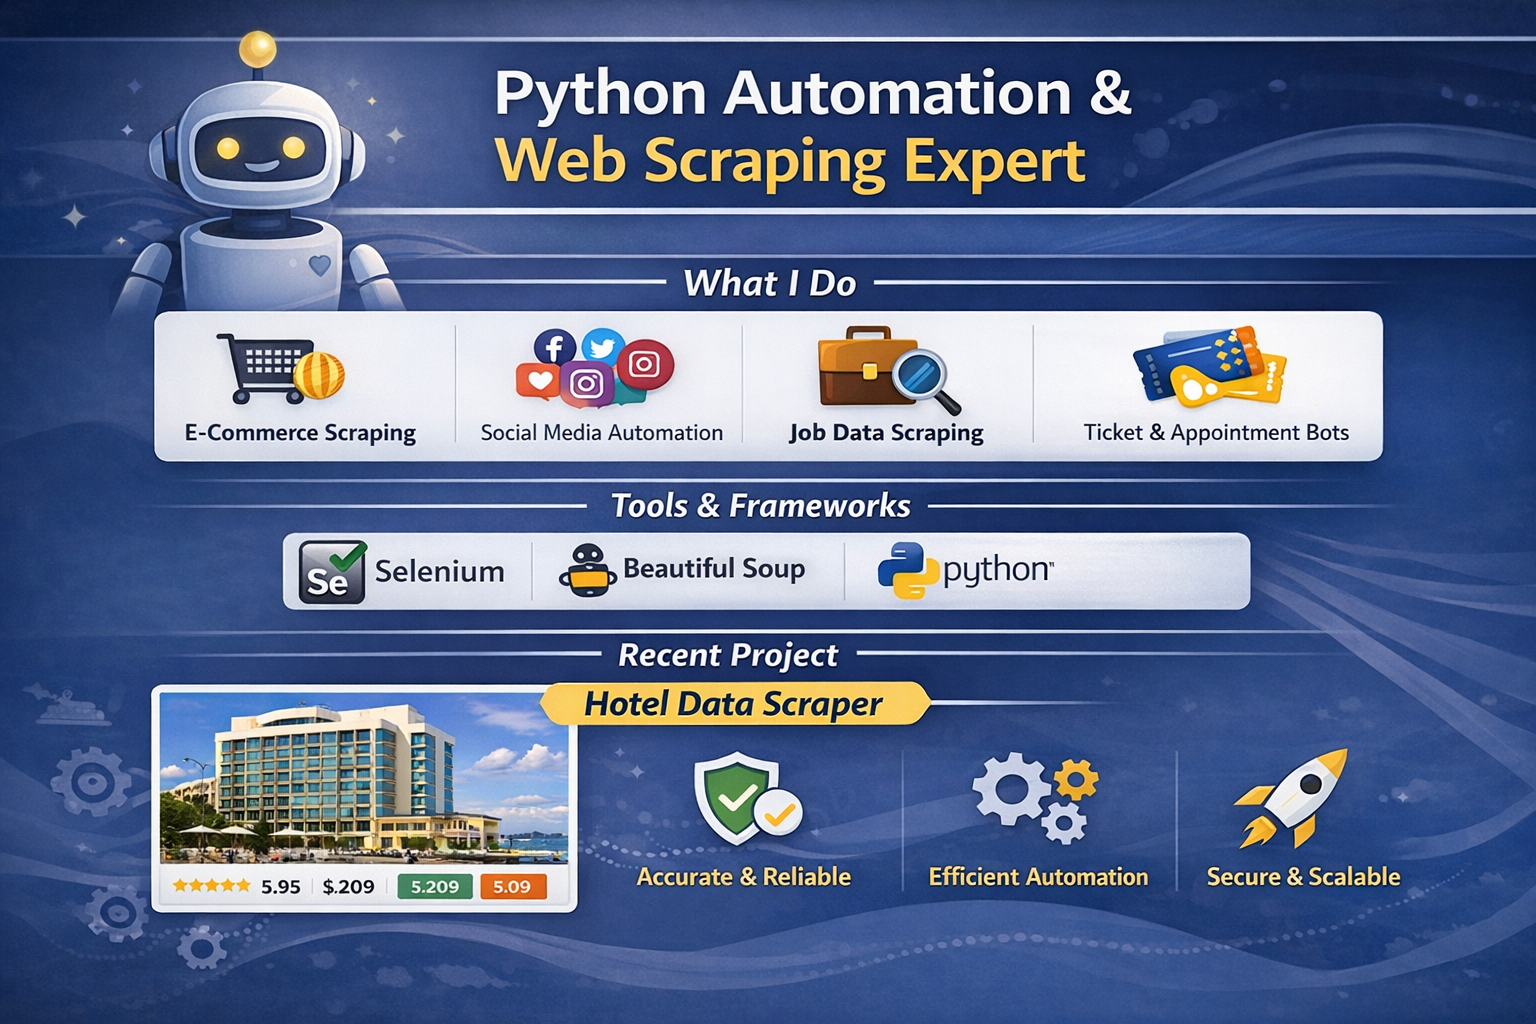Image resolution: width=1536 pixels, height=1024 pixels.
Task: Click the Ticket & Appointment Bots label
Action: click(x=1216, y=433)
